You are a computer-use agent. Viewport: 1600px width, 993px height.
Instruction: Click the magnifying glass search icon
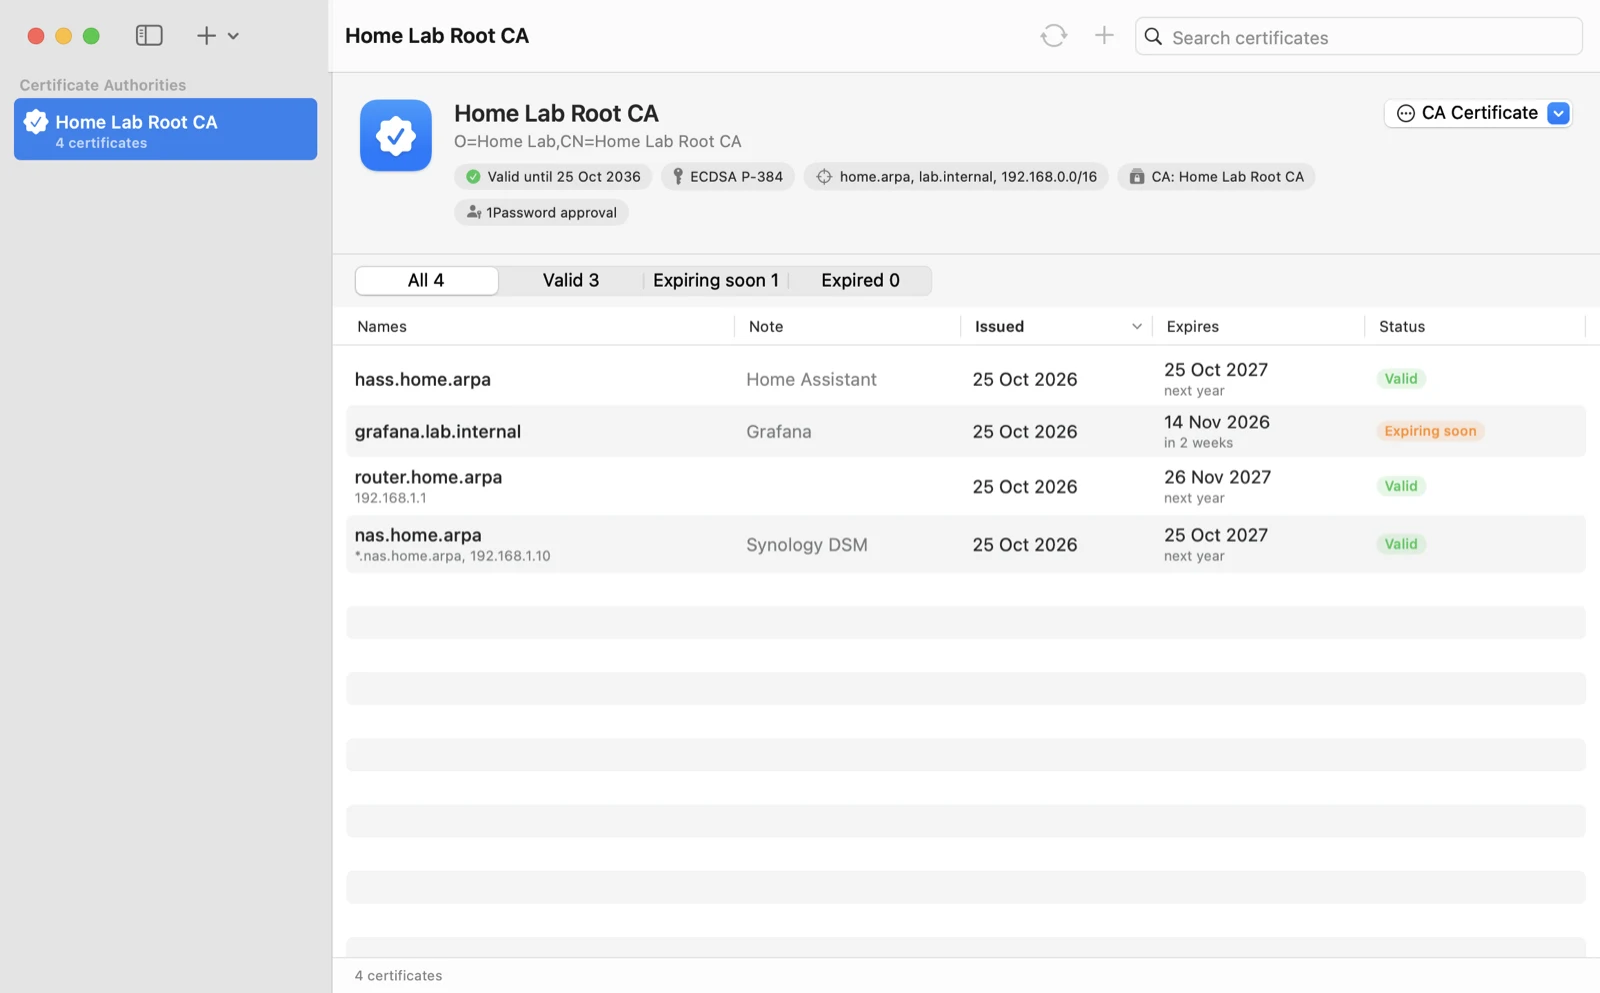pyautogui.click(x=1153, y=37)
